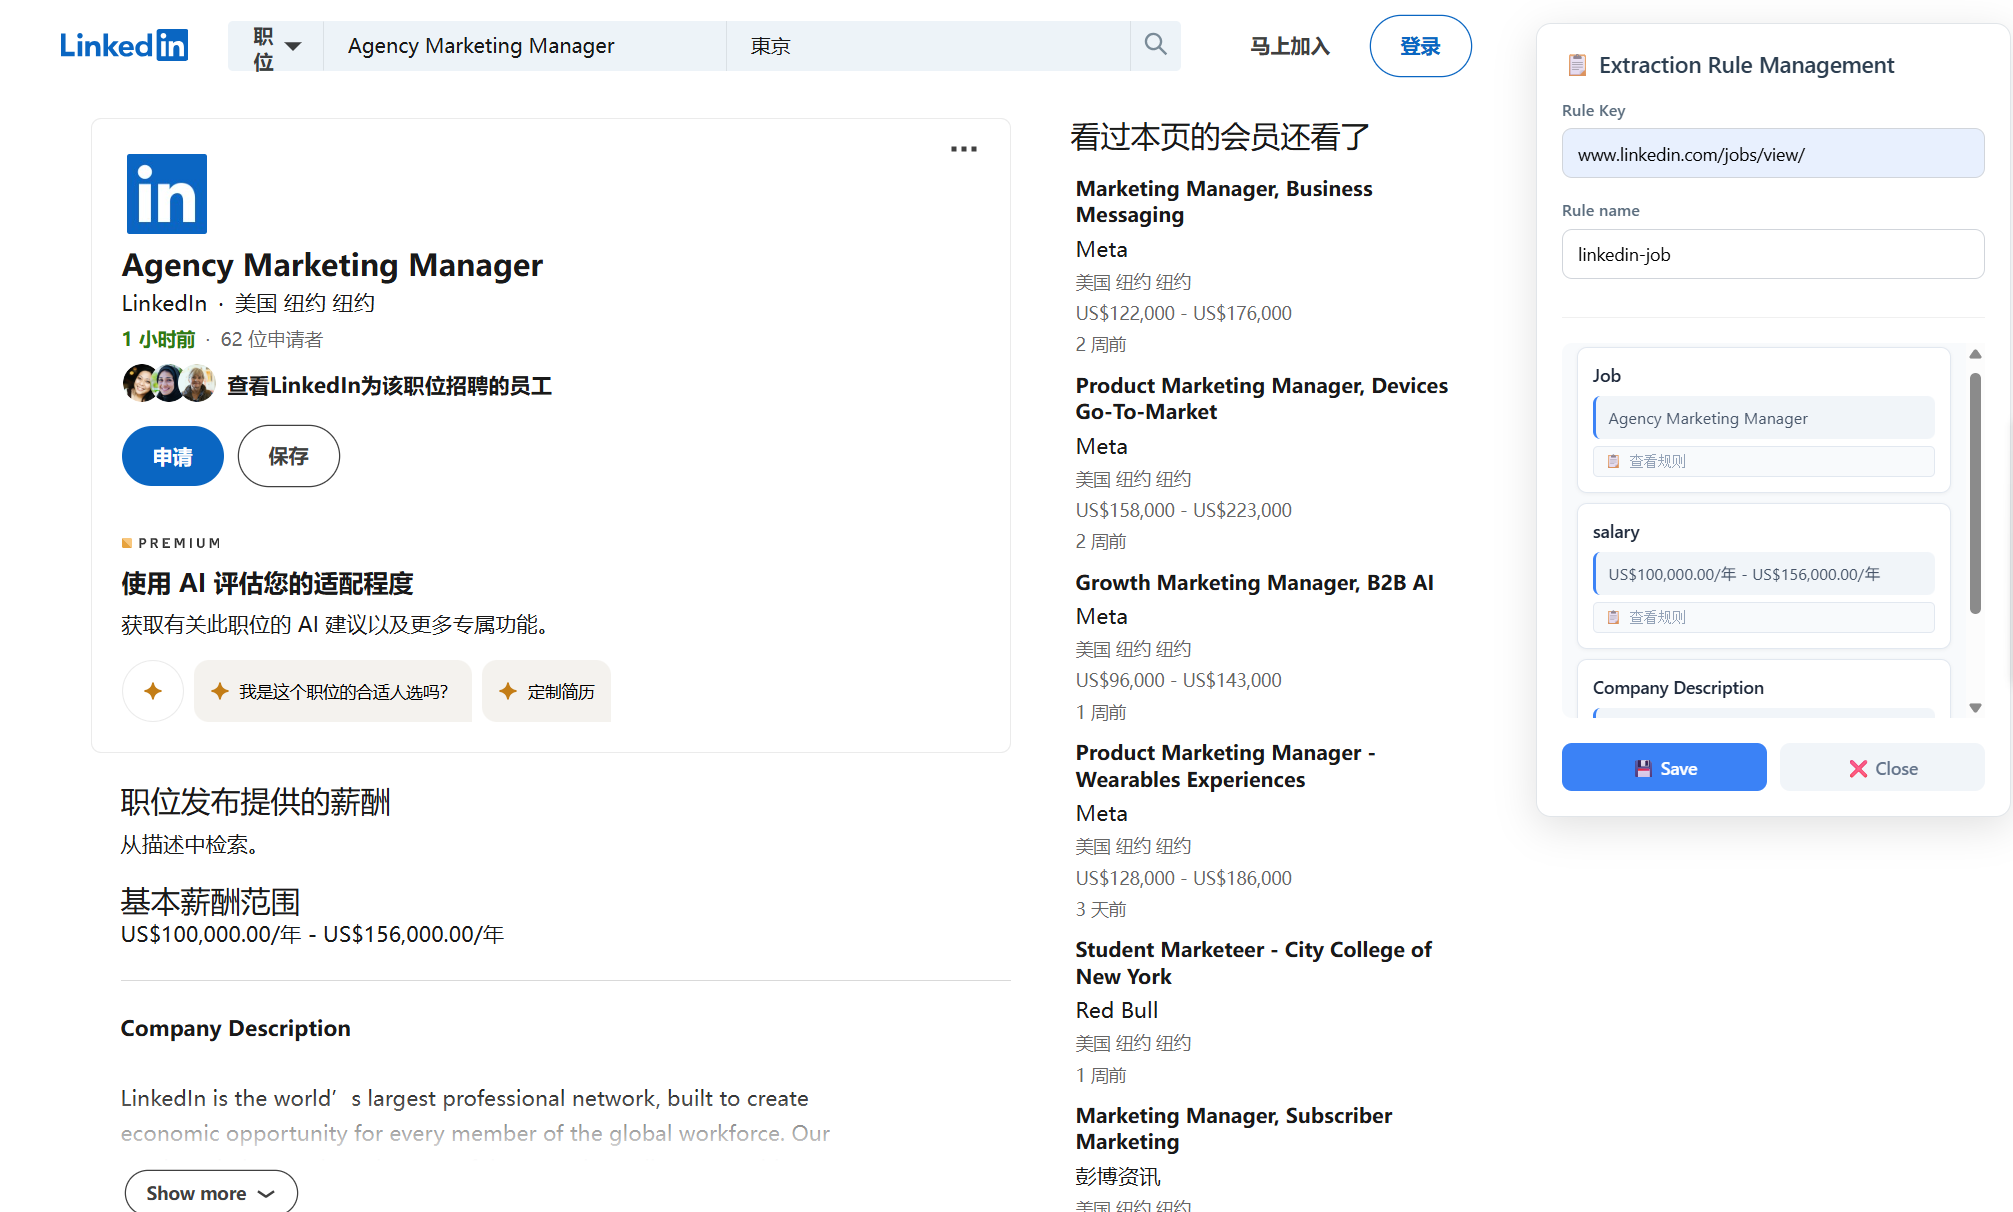Viewport: 2013px width, 1212px height.
Task: Open the 职位 search type dropdown
Action: (x=276, y=47)
